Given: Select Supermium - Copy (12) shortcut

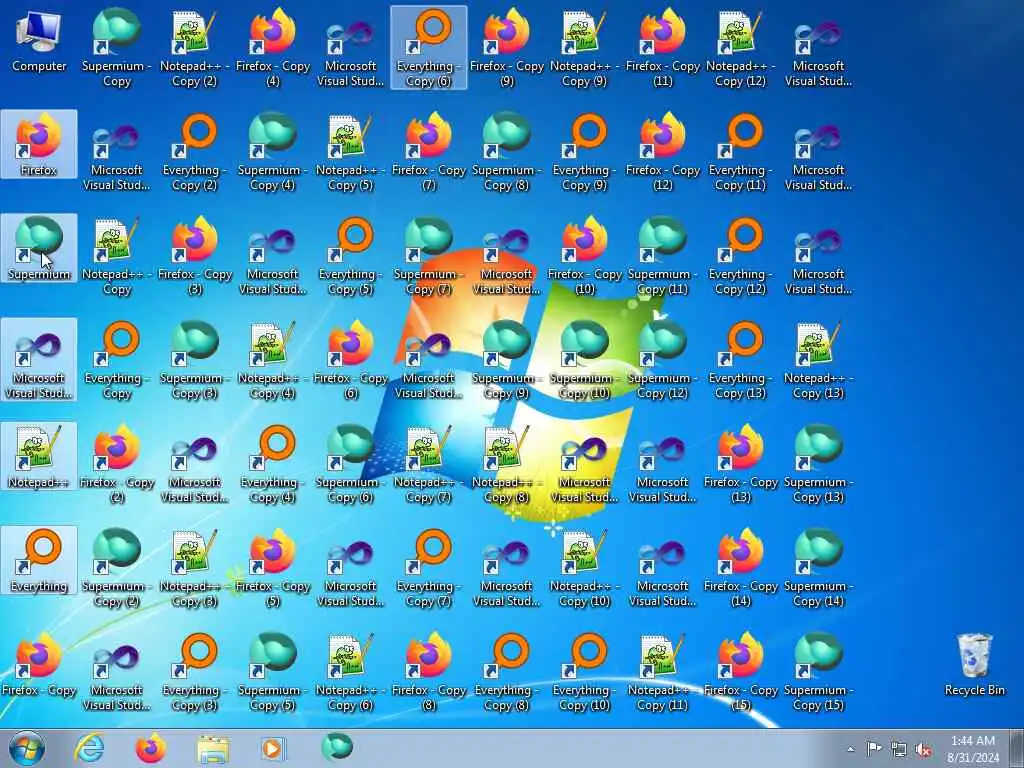Looking at the screenshot, I should coord(662,360).
